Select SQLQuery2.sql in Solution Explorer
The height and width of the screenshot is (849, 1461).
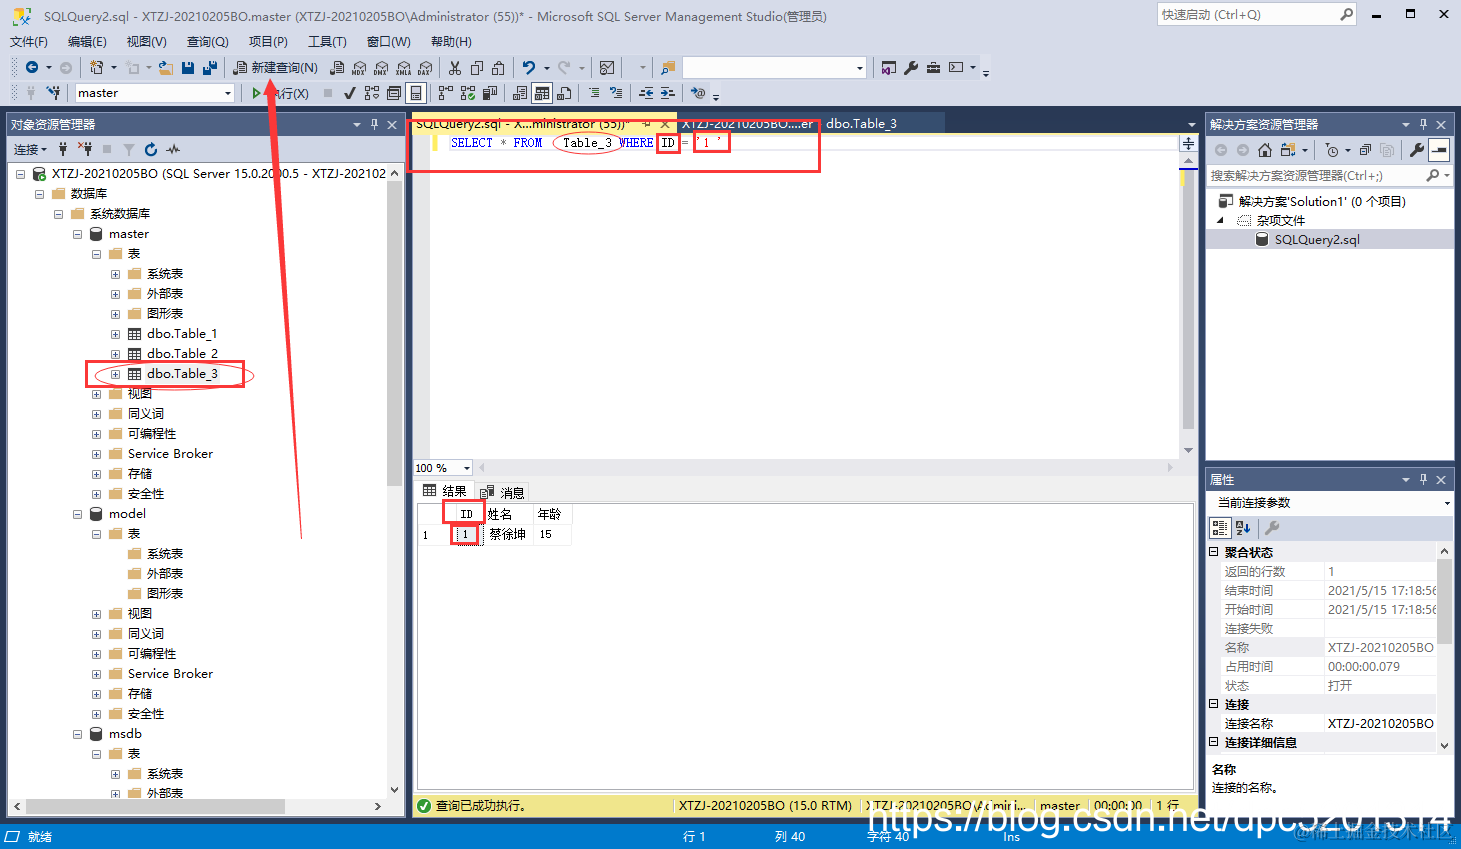1317,240
